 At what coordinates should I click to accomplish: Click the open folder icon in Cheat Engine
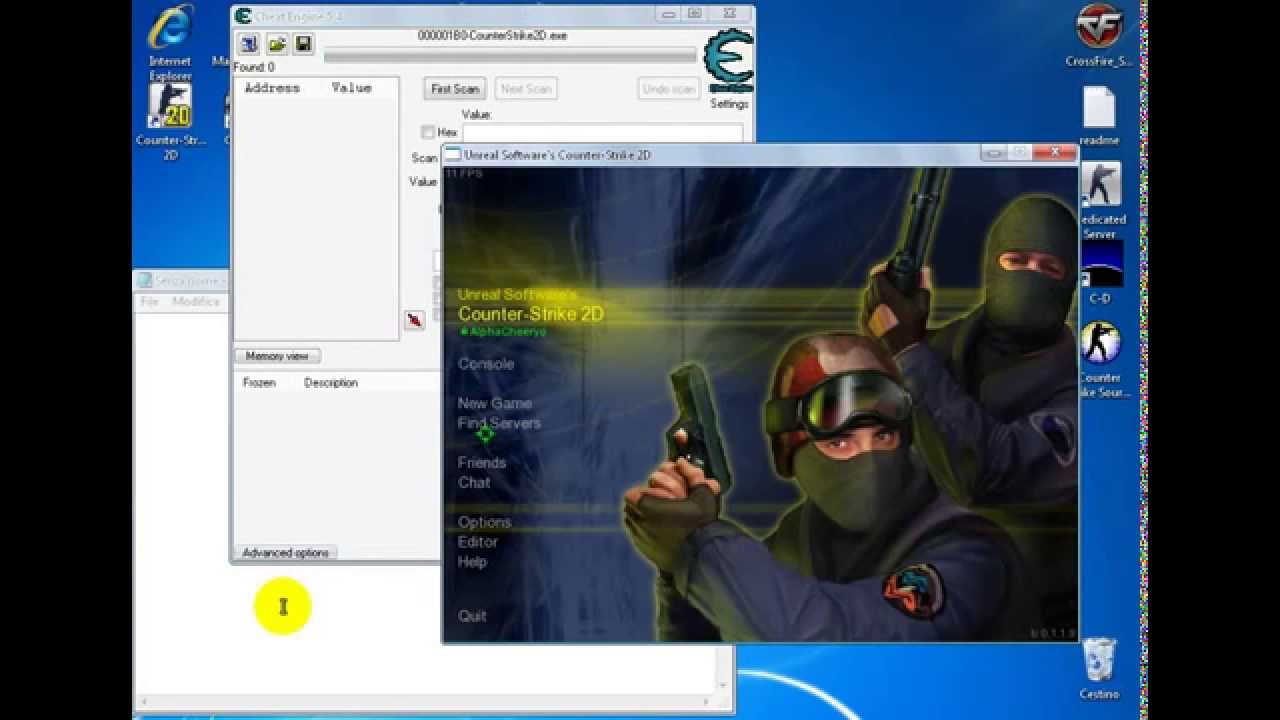pyautogui.click(x=277, y=43)
